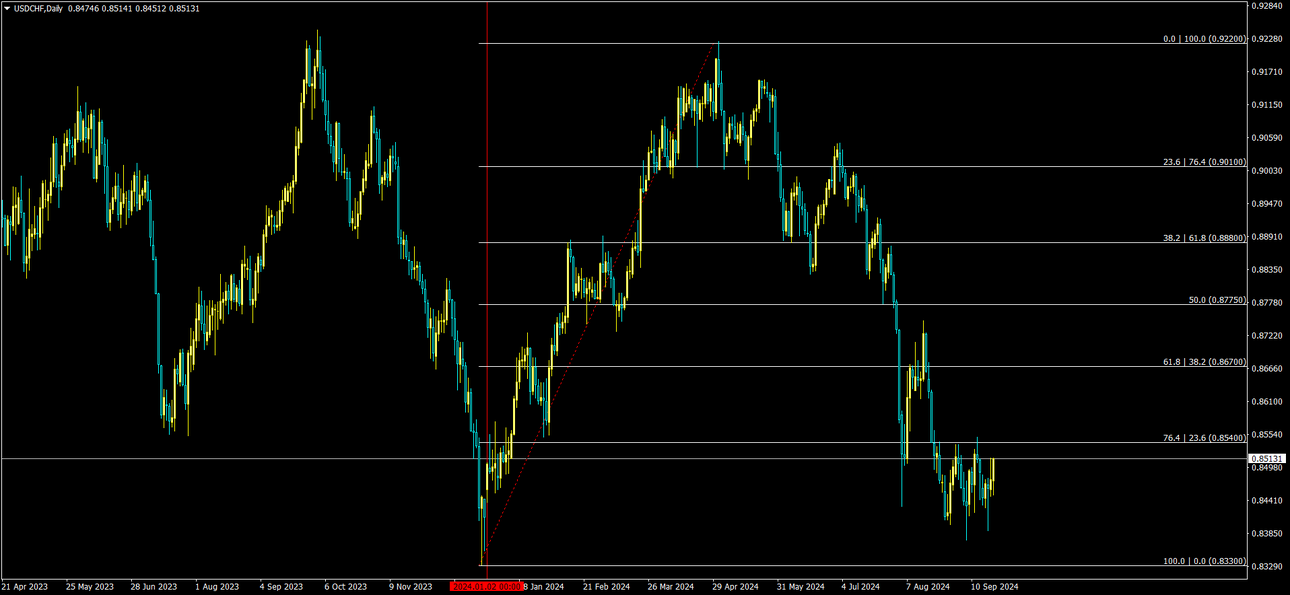The image size is (1290, 595).
Task: Click the 1 Aug 2023 date label
Action: point(217,587)
